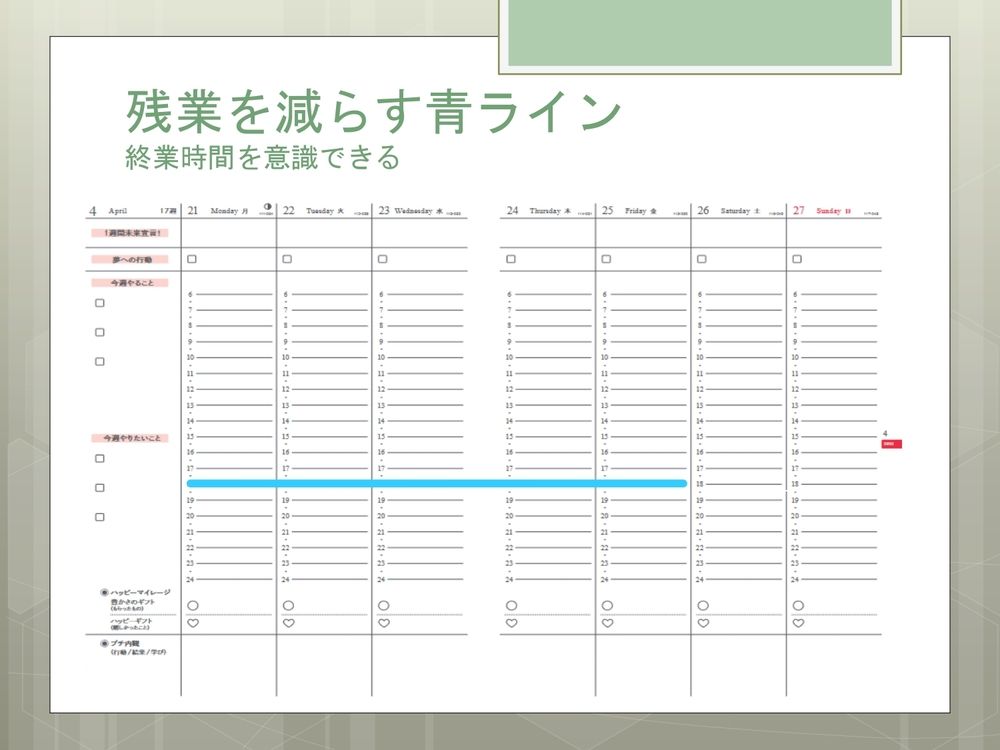This screenshot has height=750, width=1000.
Task: Click the 1週間未来宣言 pink label
Action: [130, 233]
